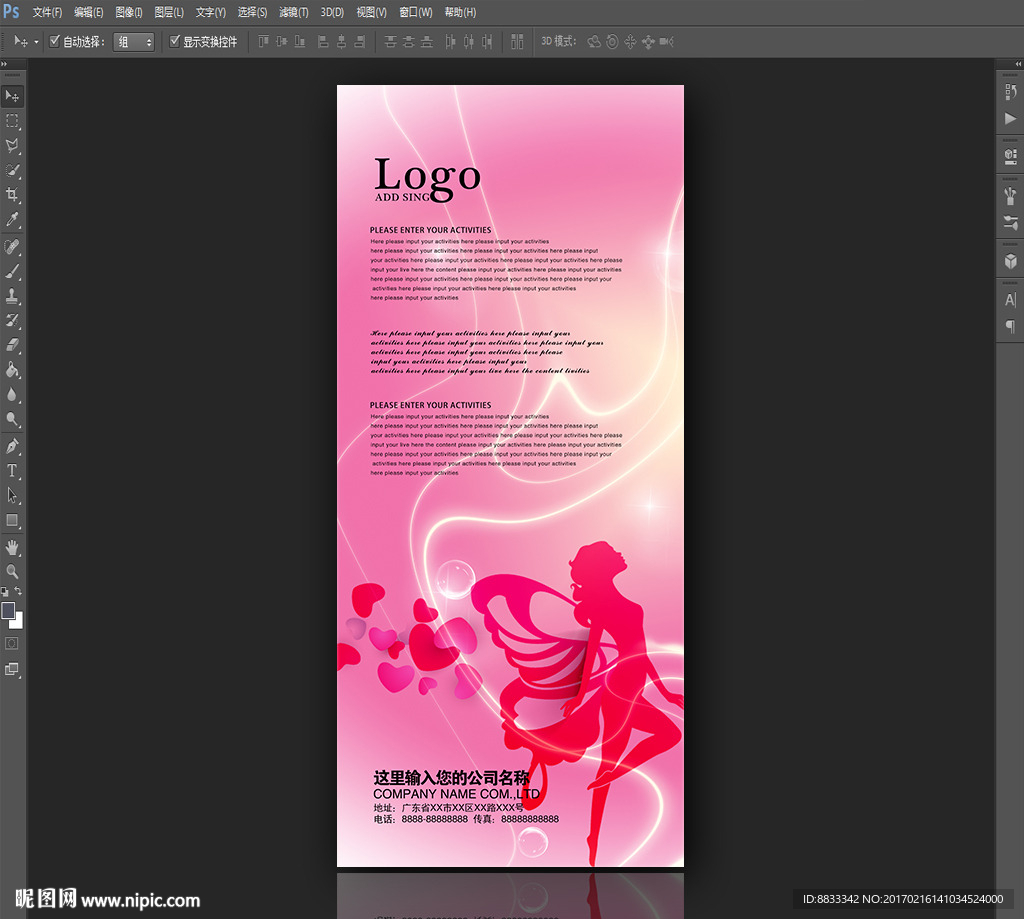This screenshot has width=1024, height=919.
Task: Click the foreground color swatch
Action: point(8,610)
